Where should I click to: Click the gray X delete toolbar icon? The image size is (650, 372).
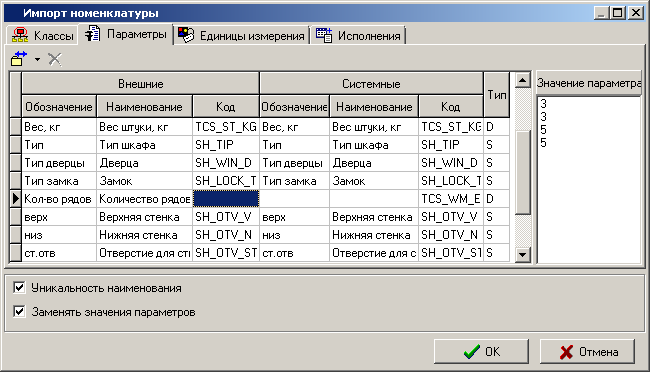coord(55,59)
